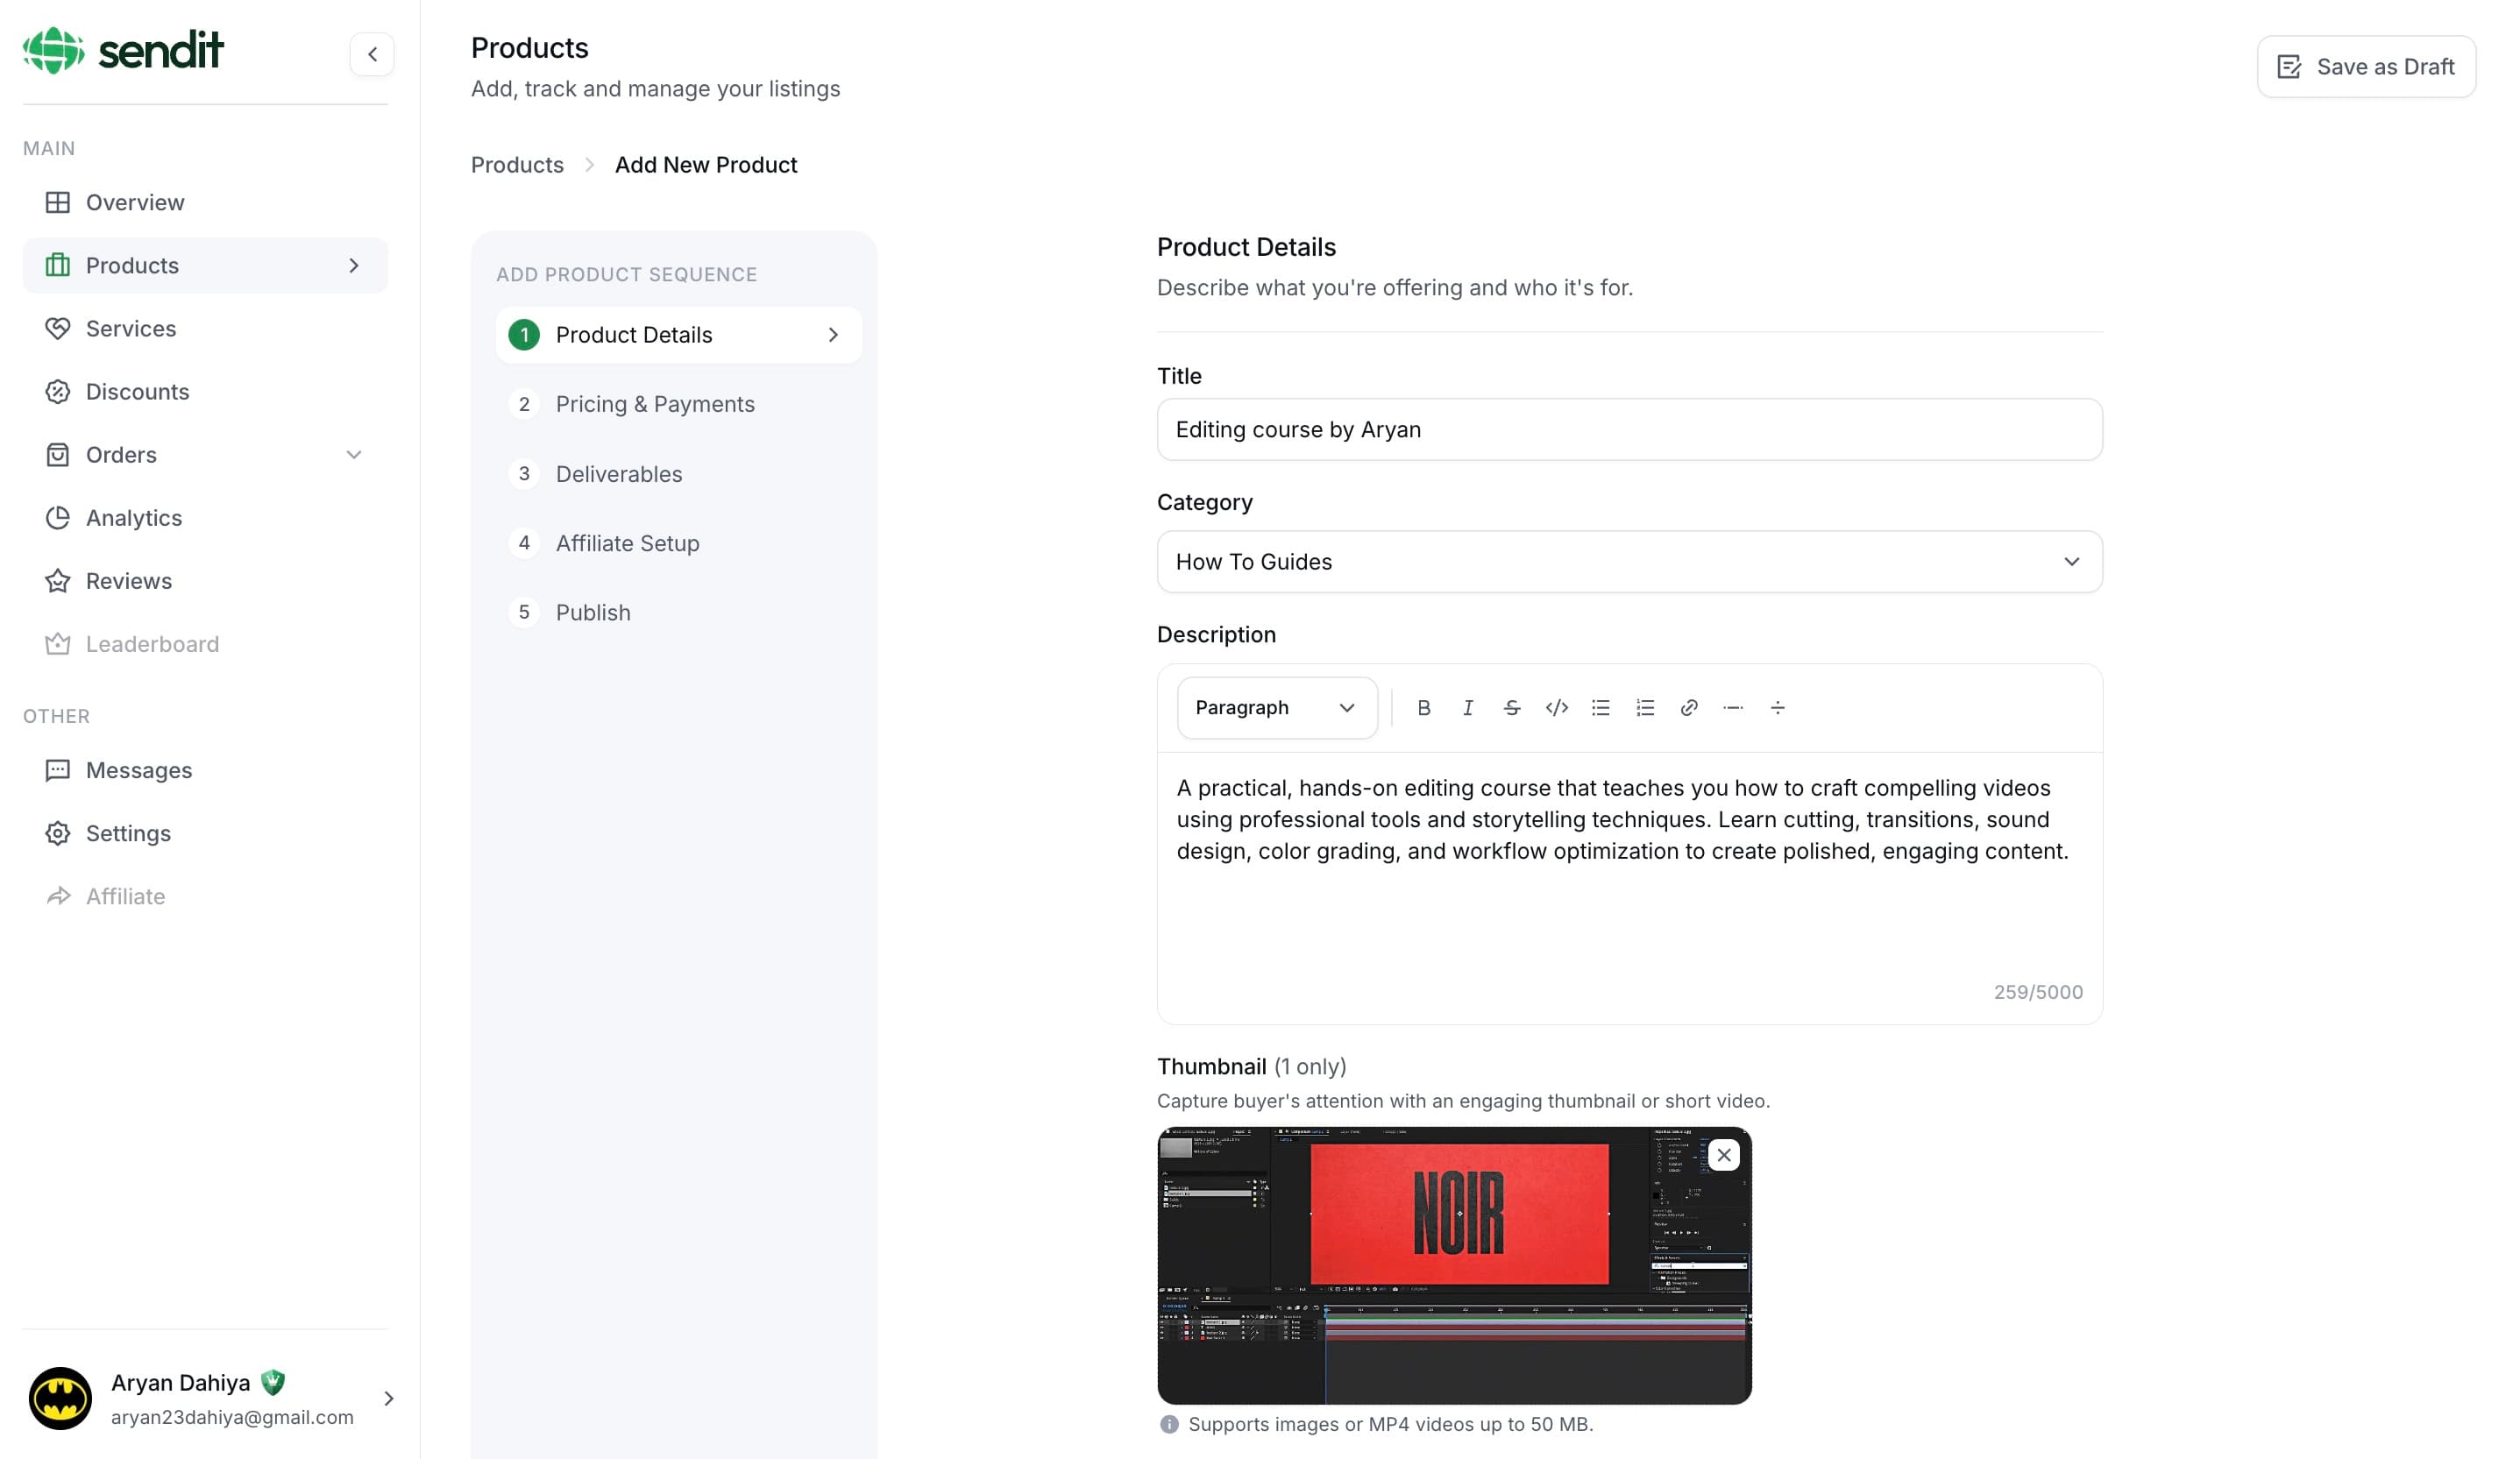Open step 3 Deliverables
This screenshot has width=2520, height=1459.
(679, 474)
